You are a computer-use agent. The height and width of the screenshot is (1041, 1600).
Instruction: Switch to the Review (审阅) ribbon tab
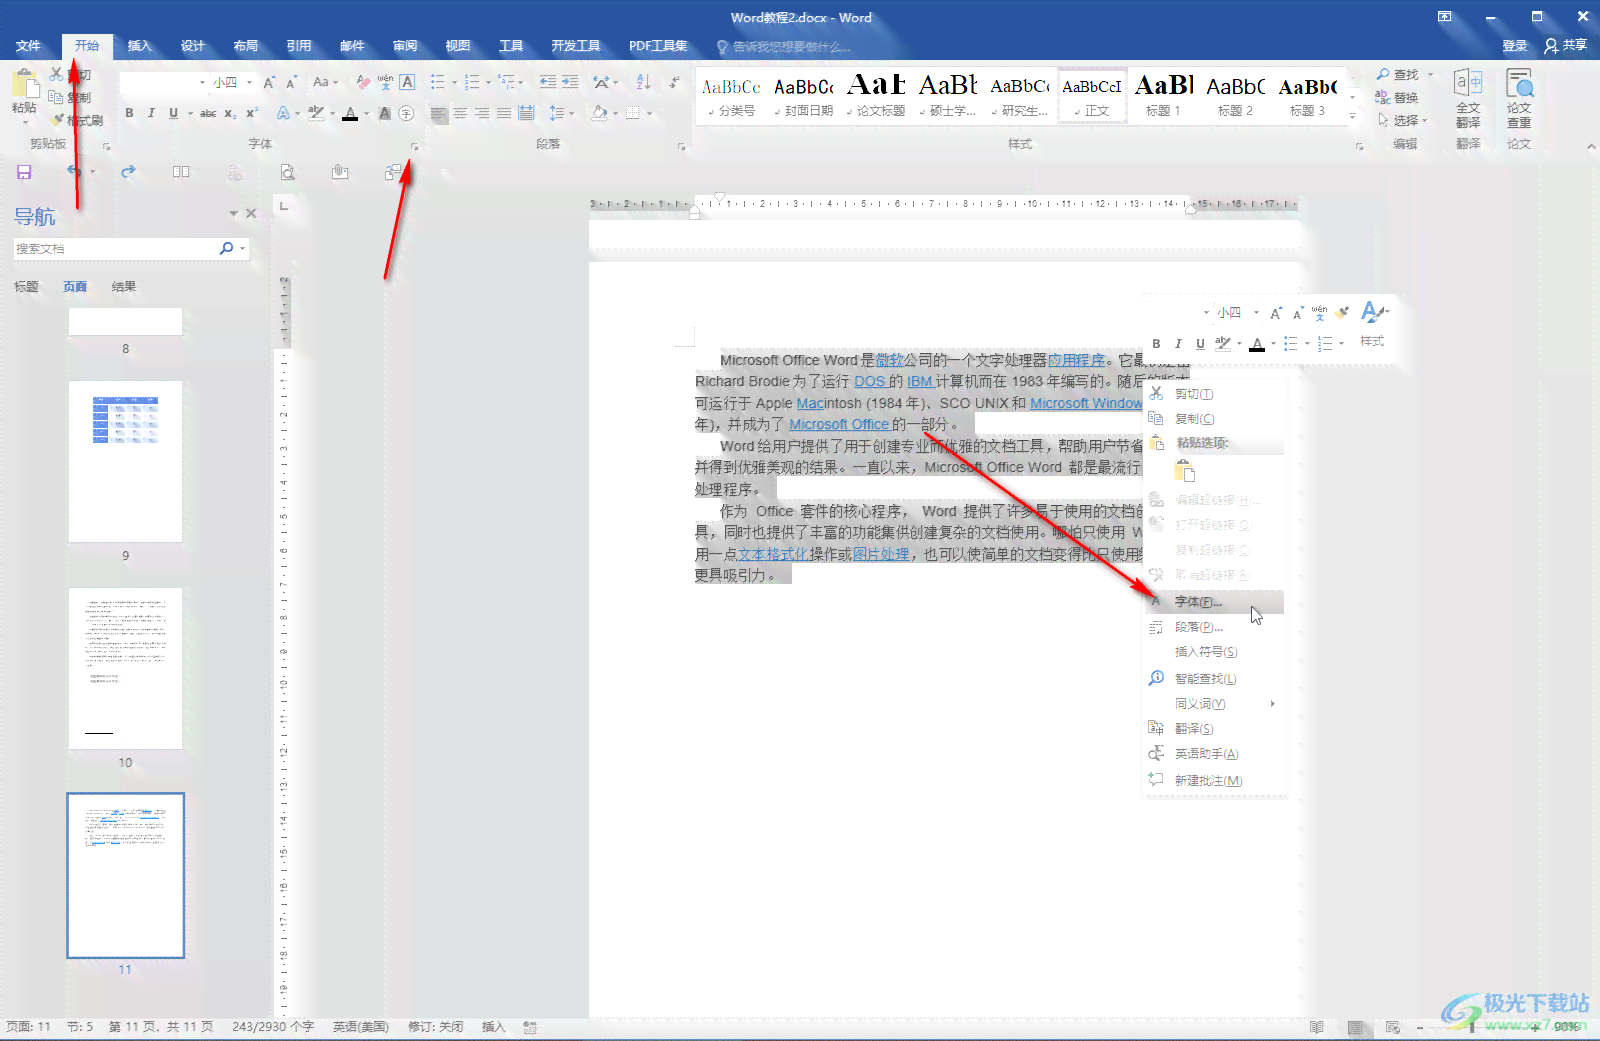pos(405,46)
